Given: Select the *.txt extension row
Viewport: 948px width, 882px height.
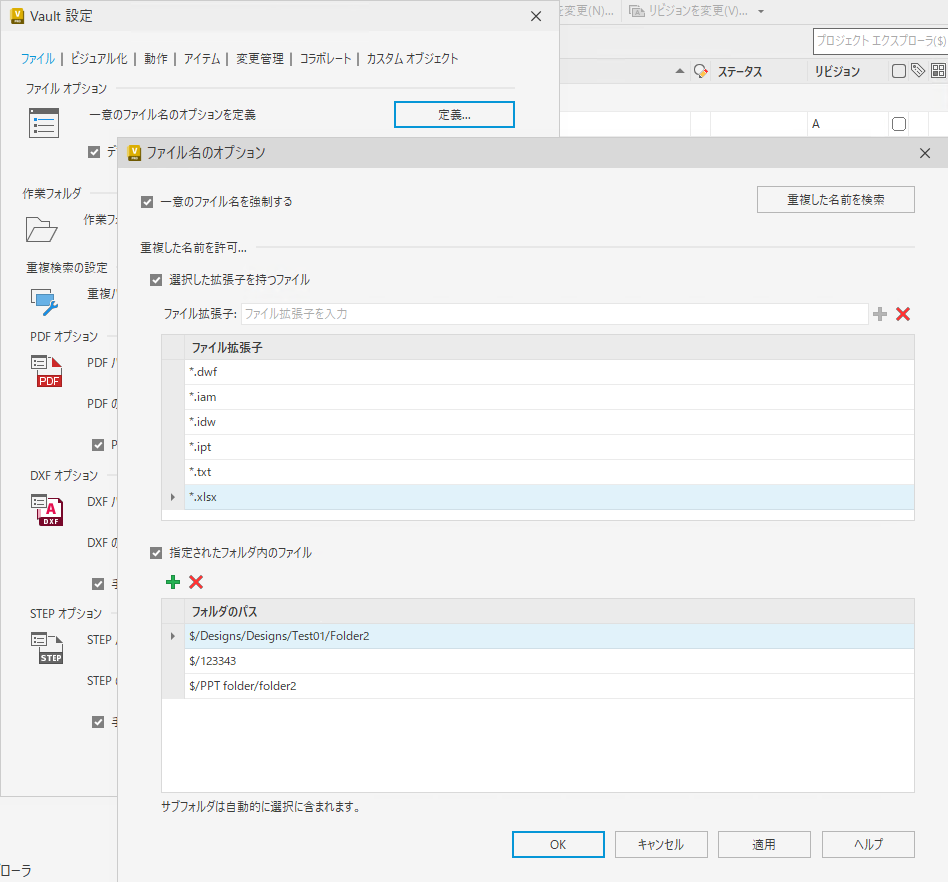Looking at the screenshot, I should point(549,472).
